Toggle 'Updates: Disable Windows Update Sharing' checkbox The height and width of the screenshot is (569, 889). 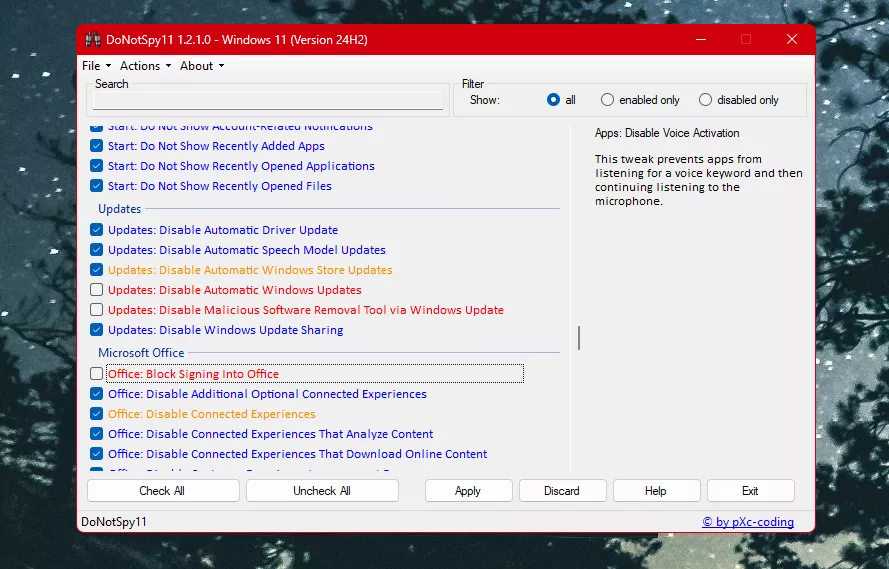pos(96,329)
